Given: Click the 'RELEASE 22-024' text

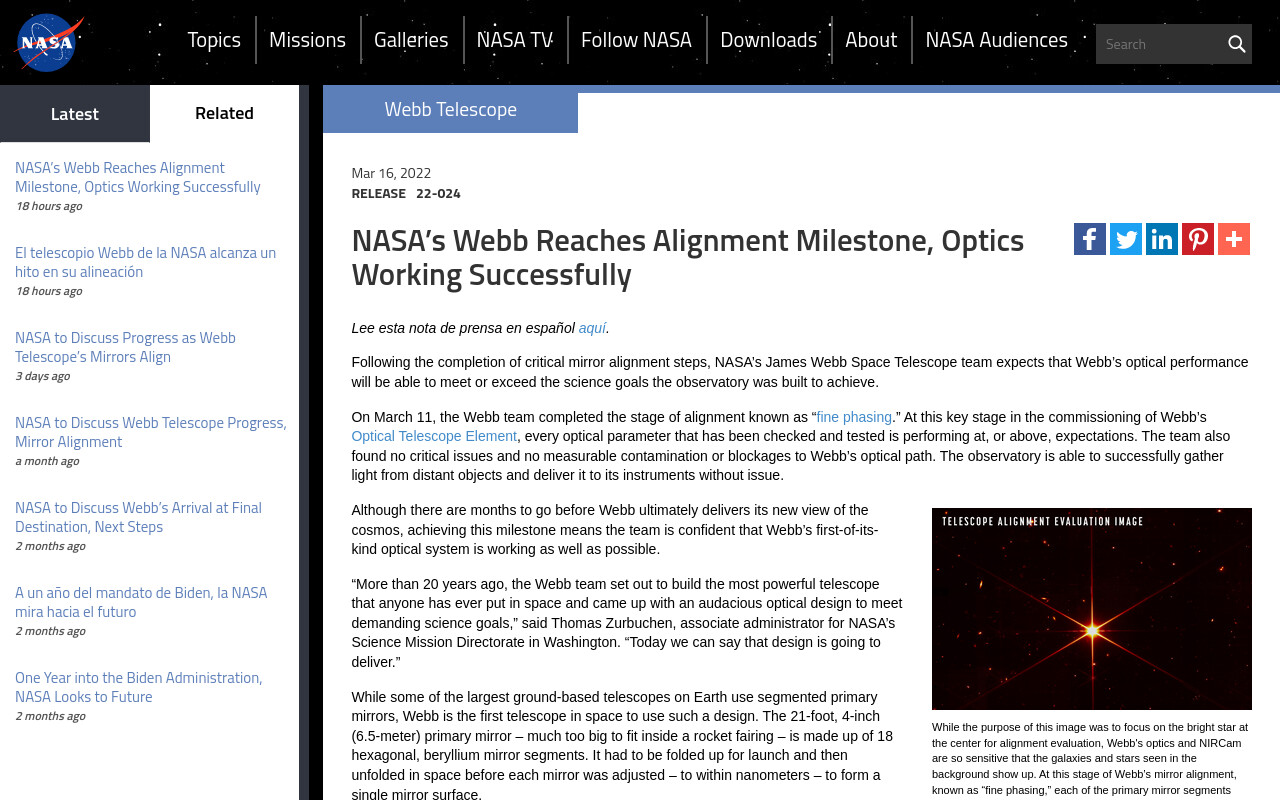Looking at the screenshot, I should click(406, 193).
